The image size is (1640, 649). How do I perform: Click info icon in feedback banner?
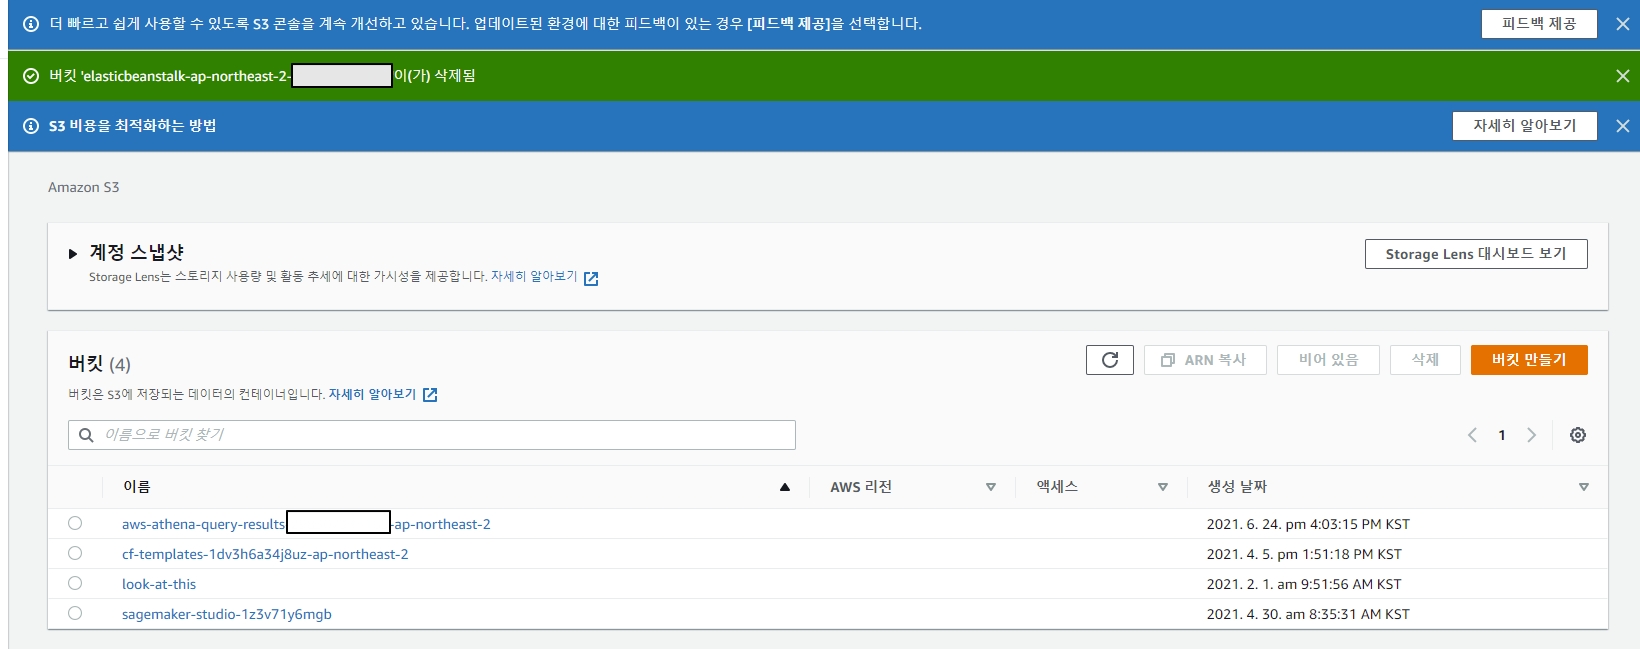point(31,24)
